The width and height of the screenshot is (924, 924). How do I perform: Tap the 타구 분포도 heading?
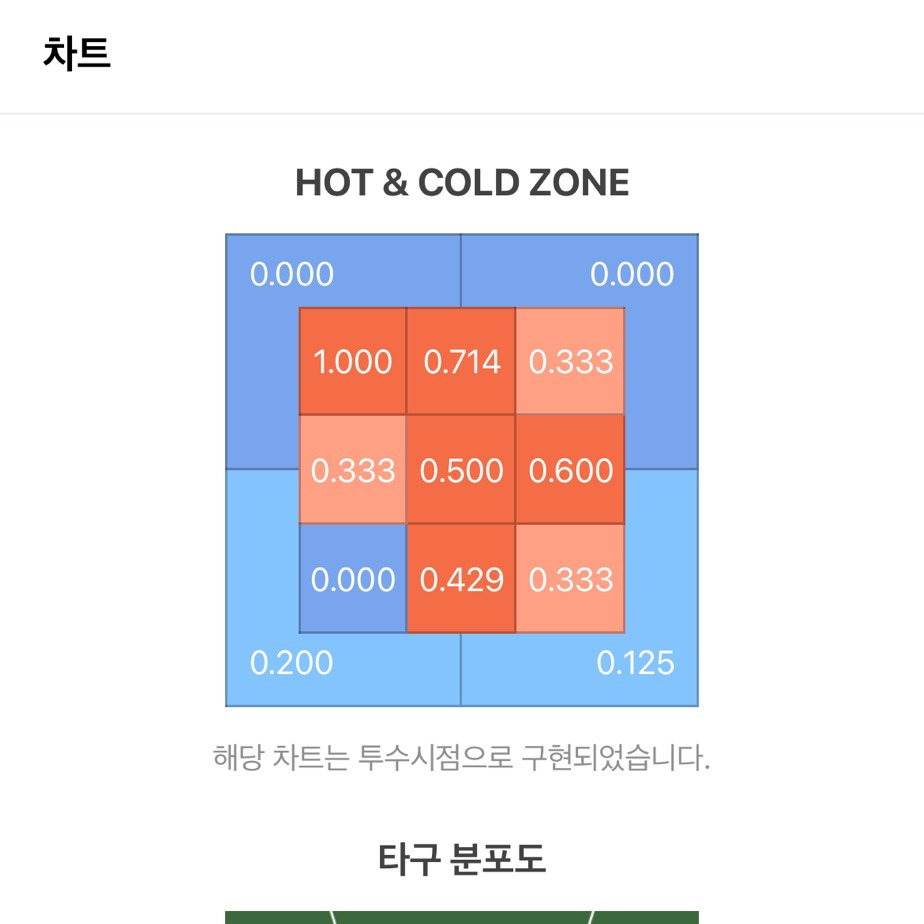462,859
